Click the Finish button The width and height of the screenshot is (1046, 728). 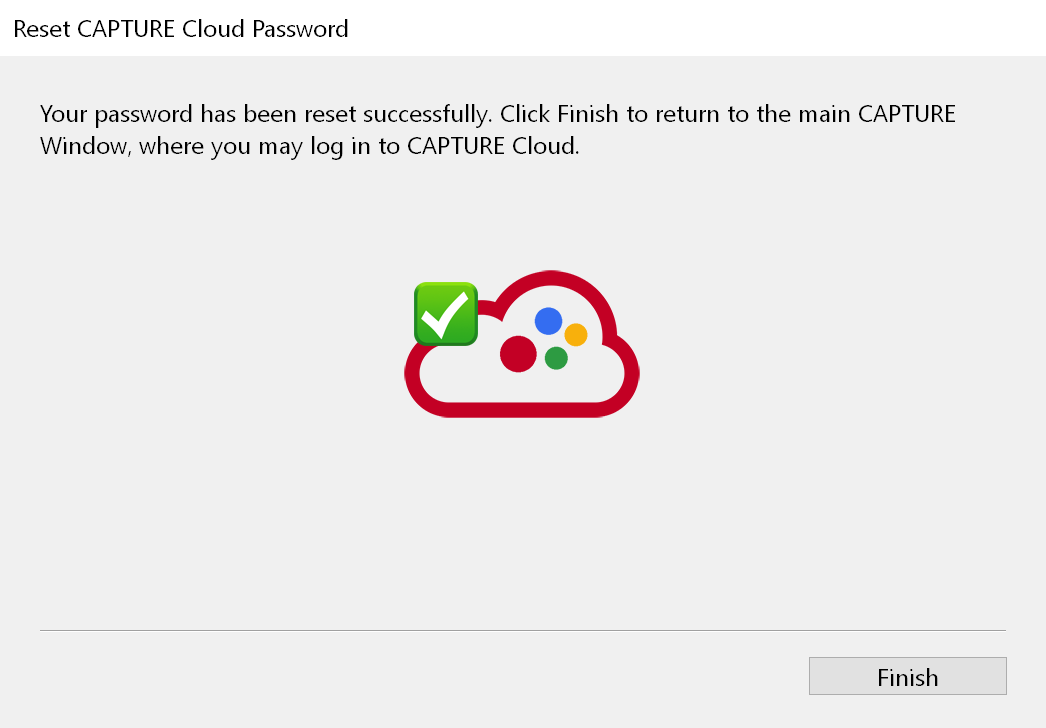[907, 677]
